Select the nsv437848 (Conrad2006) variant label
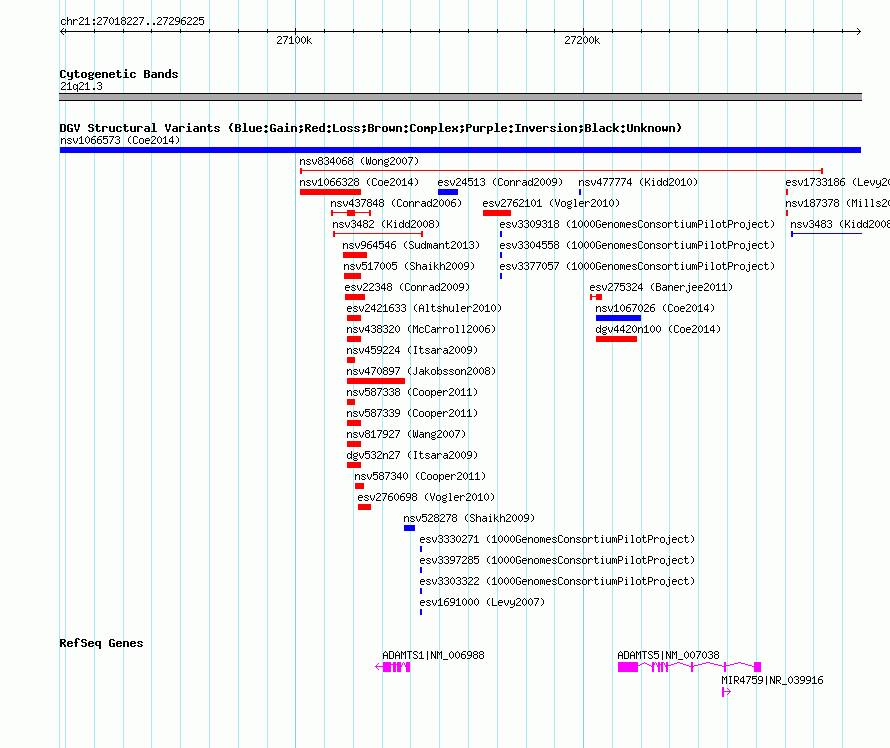 coord(396,203)
